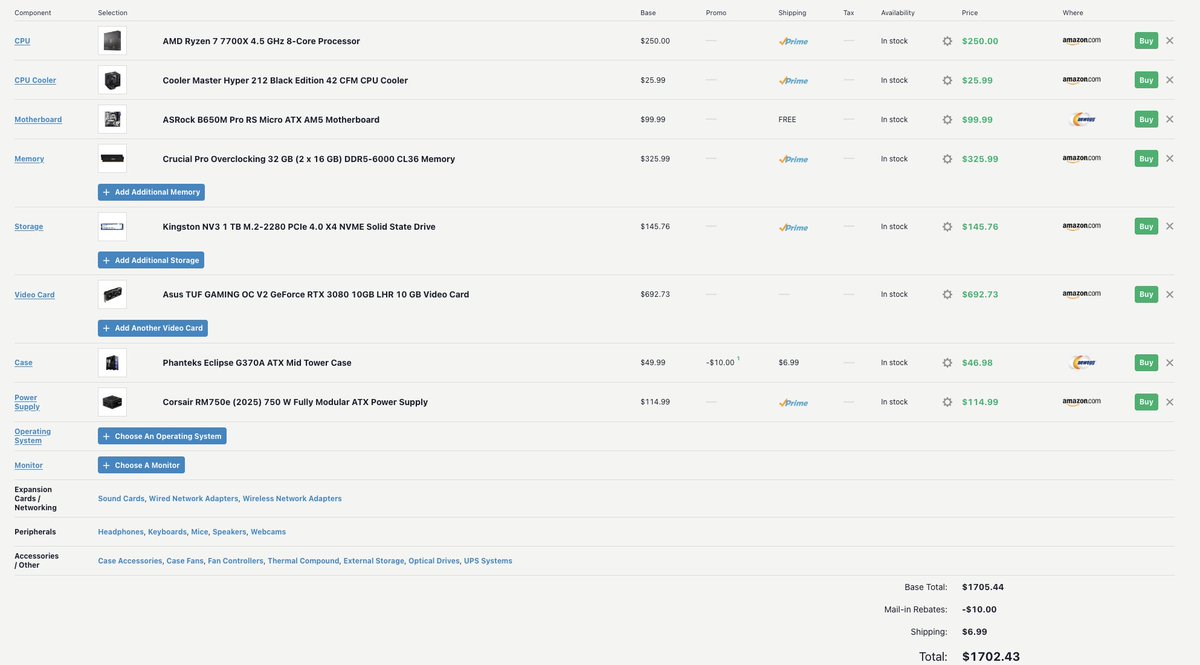
Task: Click the Corsair RM750e PSU thumbnail
Action: [x=112, y=402]
